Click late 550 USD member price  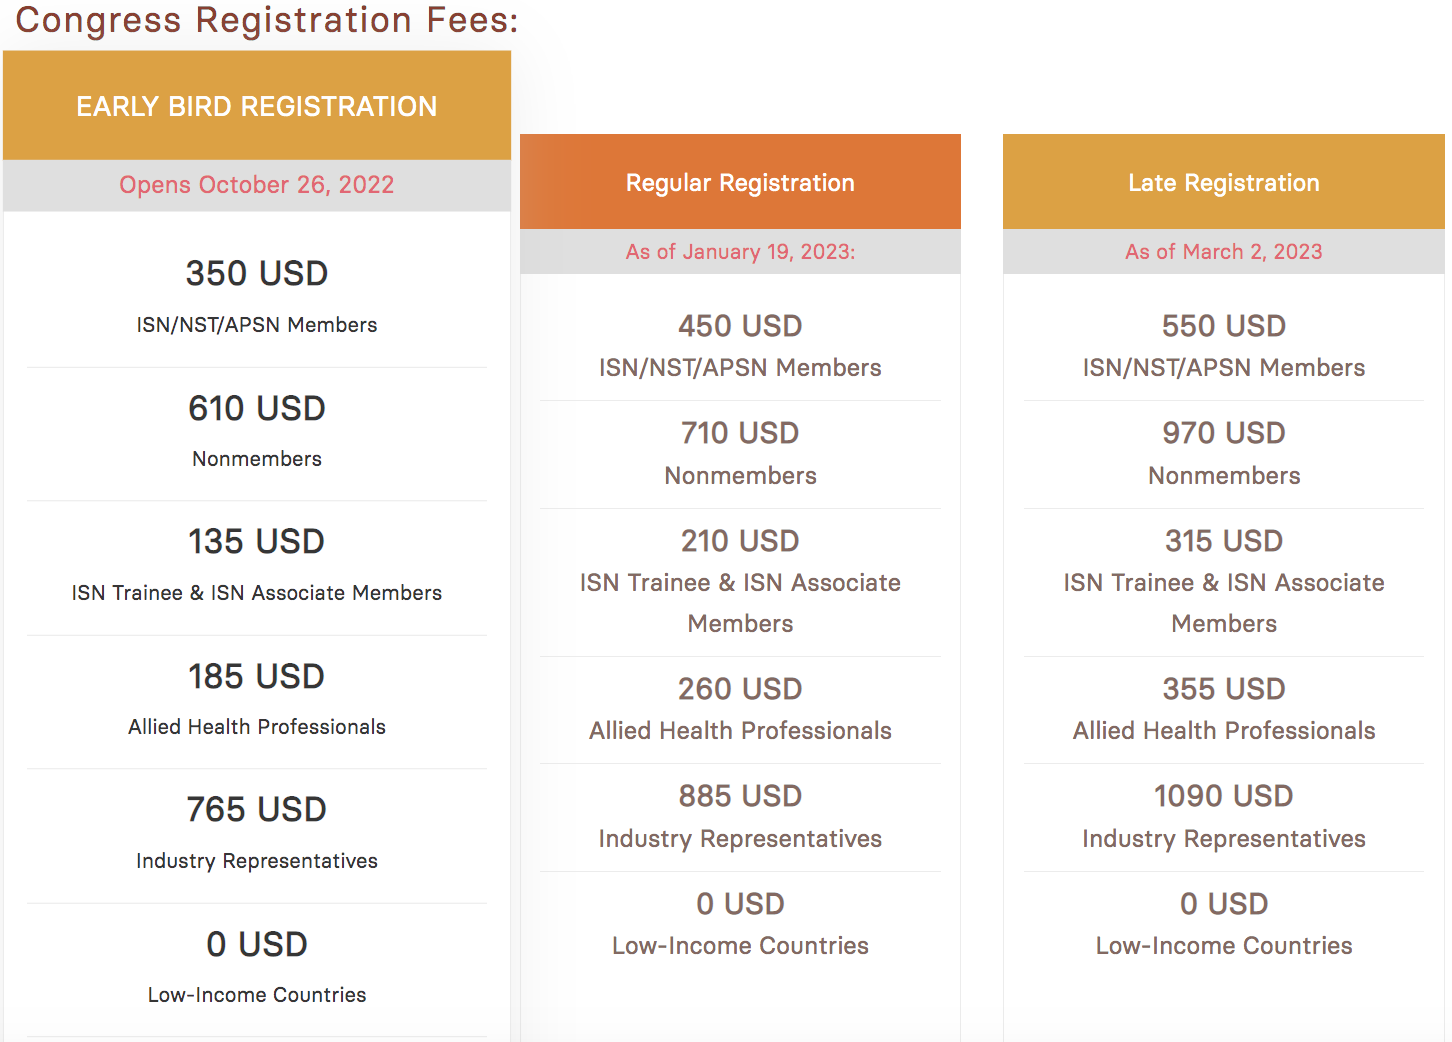click(1224, 326)
